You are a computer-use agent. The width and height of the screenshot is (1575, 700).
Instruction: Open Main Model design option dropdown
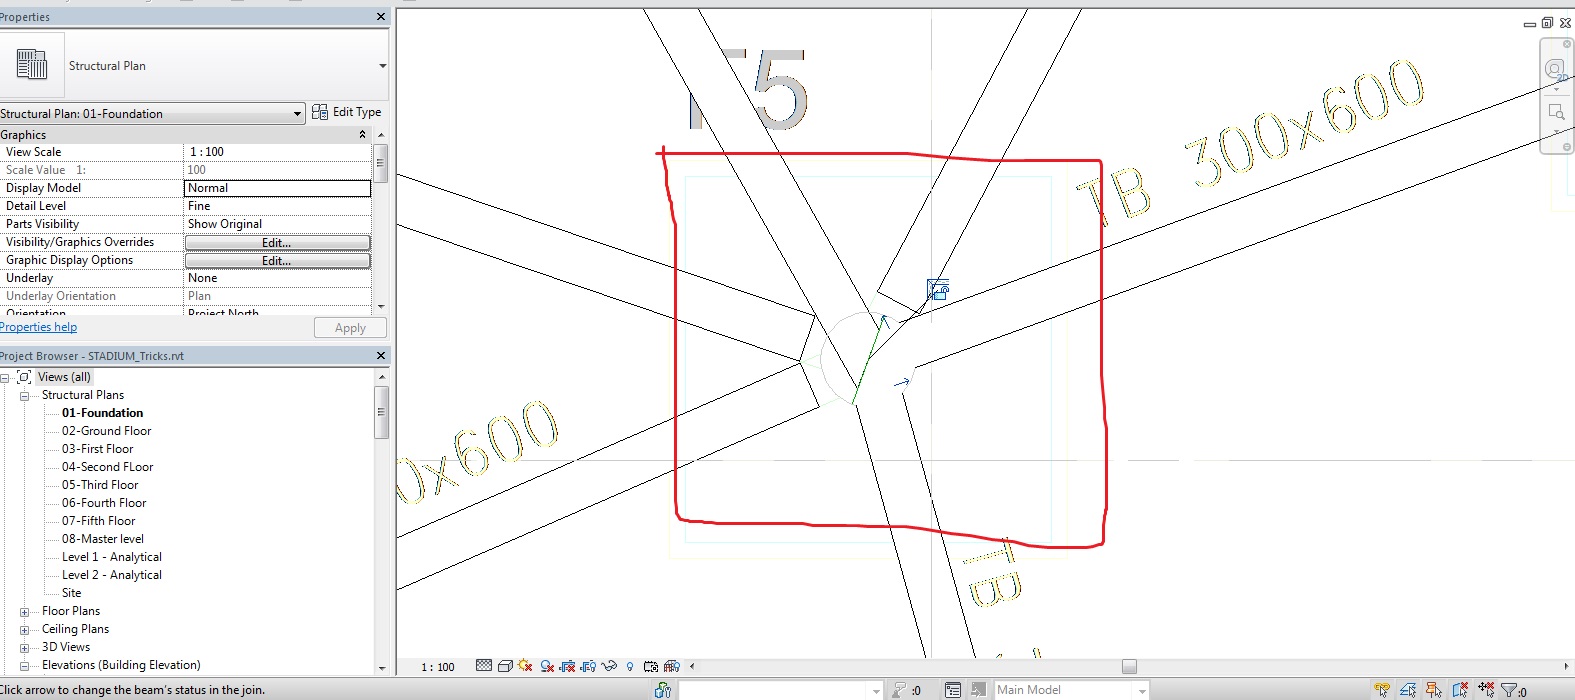coord(1141,690)
